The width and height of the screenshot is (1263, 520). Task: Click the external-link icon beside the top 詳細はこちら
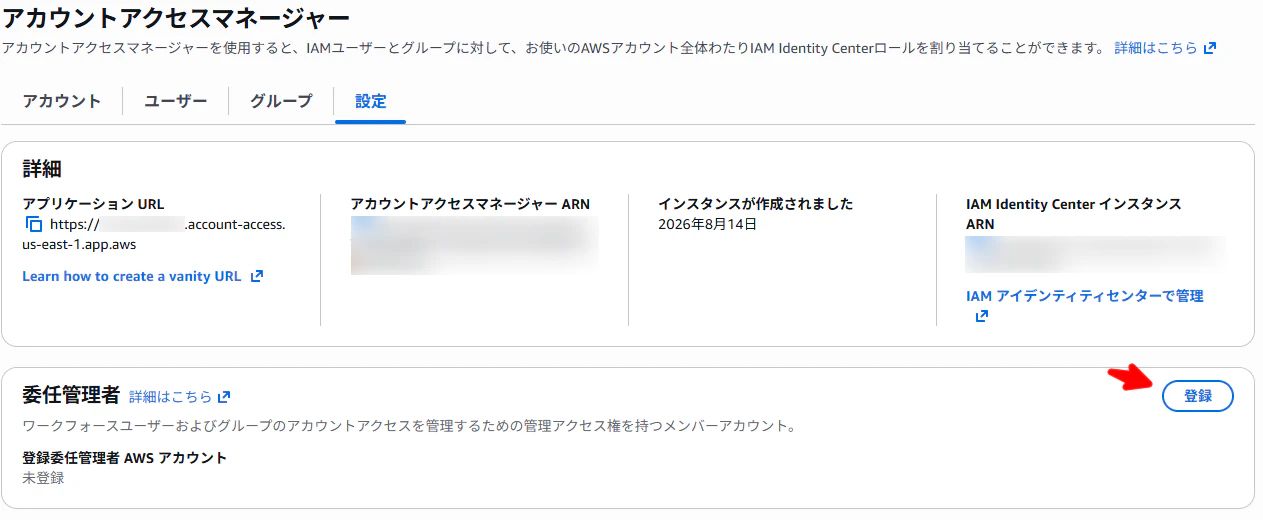point(1210,48)
